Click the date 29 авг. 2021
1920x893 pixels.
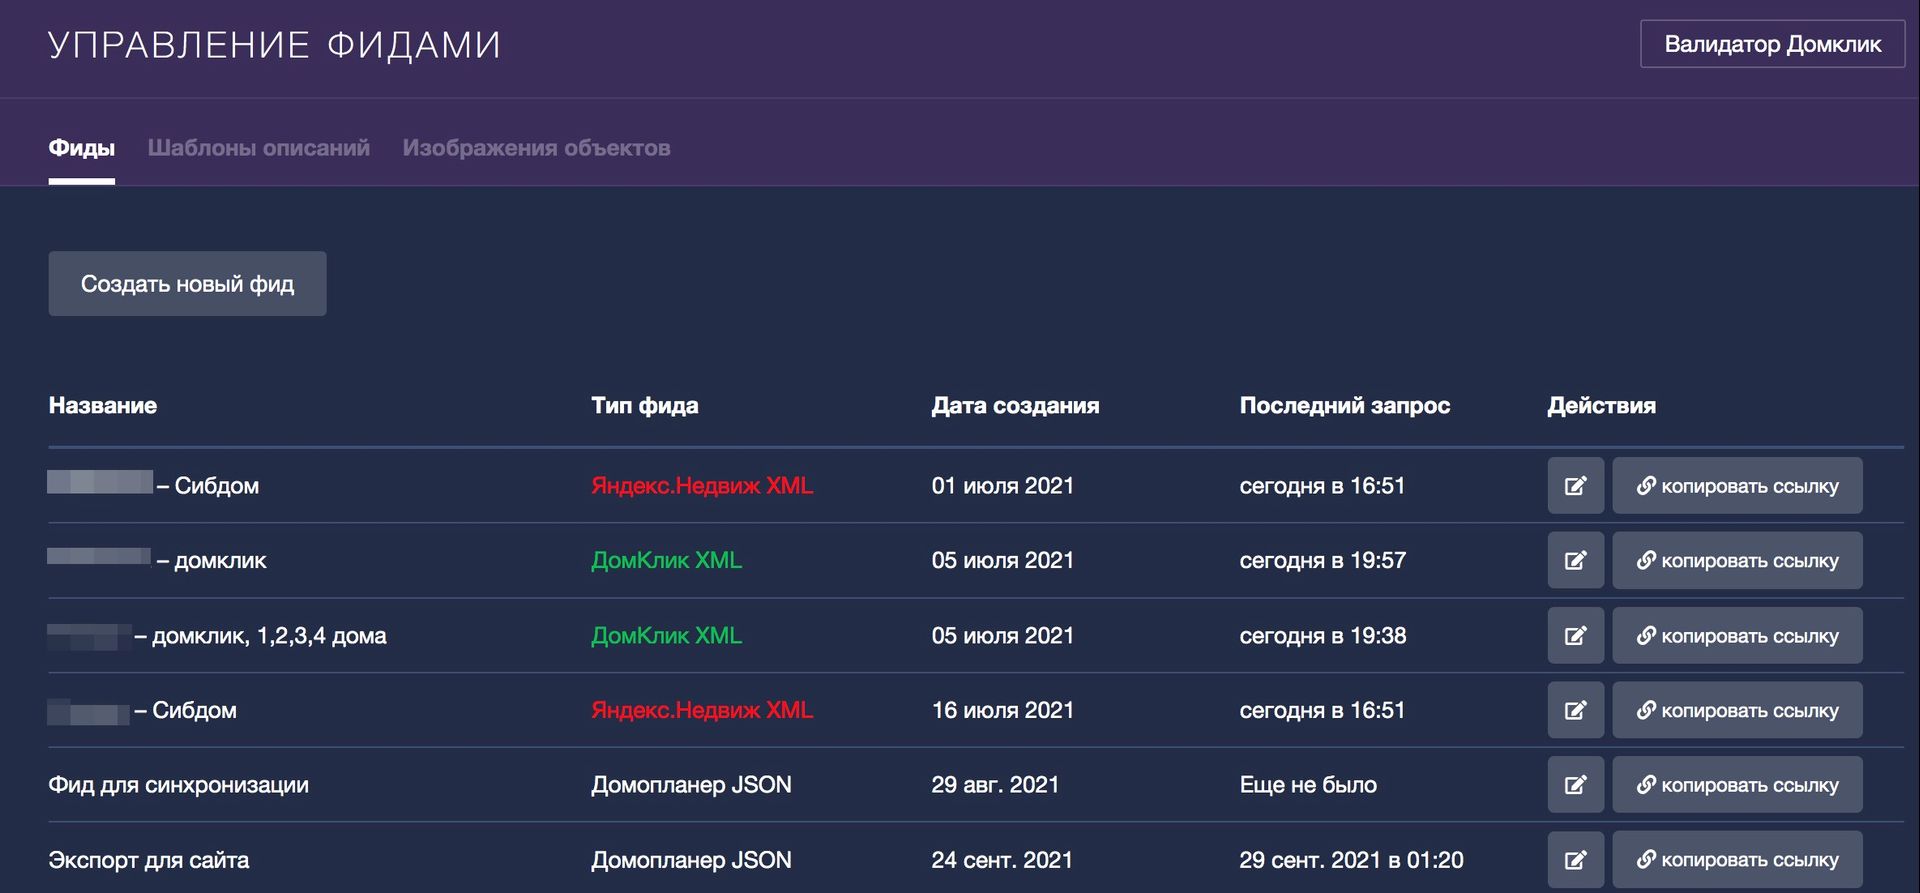tap(995, 785)
